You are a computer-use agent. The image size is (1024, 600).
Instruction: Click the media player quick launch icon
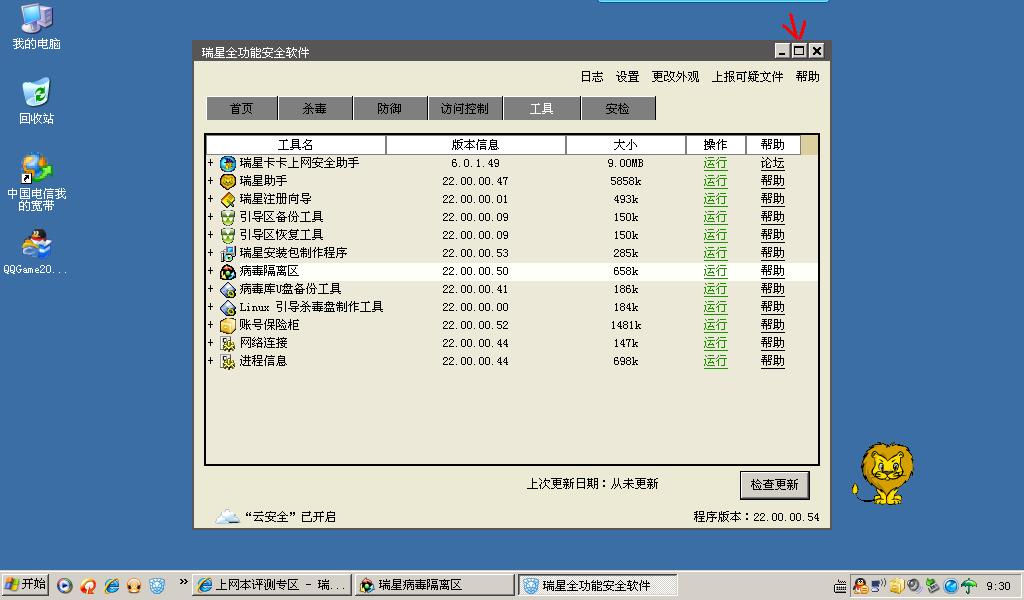[x=64, y=586]
